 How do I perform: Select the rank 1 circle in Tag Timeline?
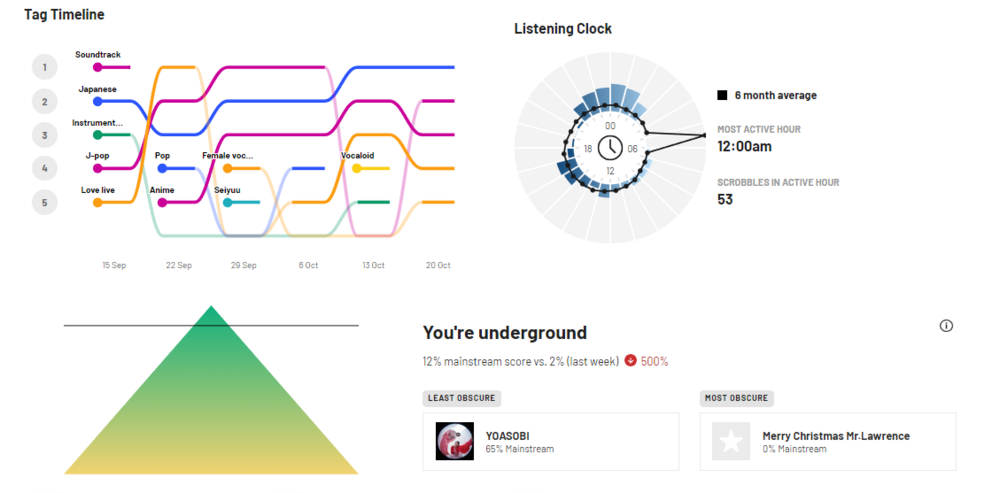(44, 67)
